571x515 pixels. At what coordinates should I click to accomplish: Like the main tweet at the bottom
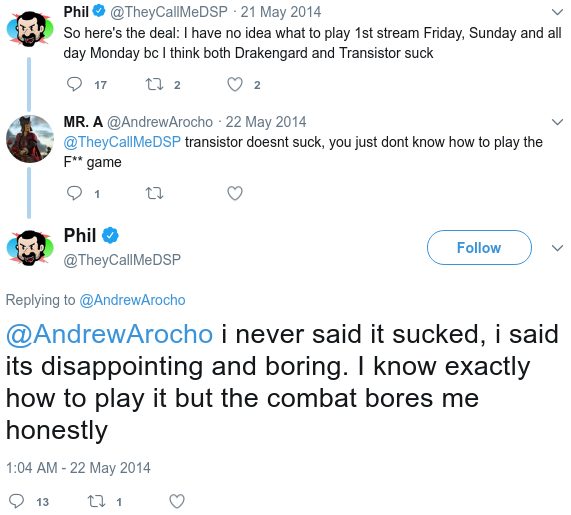(x=177, y=501)
